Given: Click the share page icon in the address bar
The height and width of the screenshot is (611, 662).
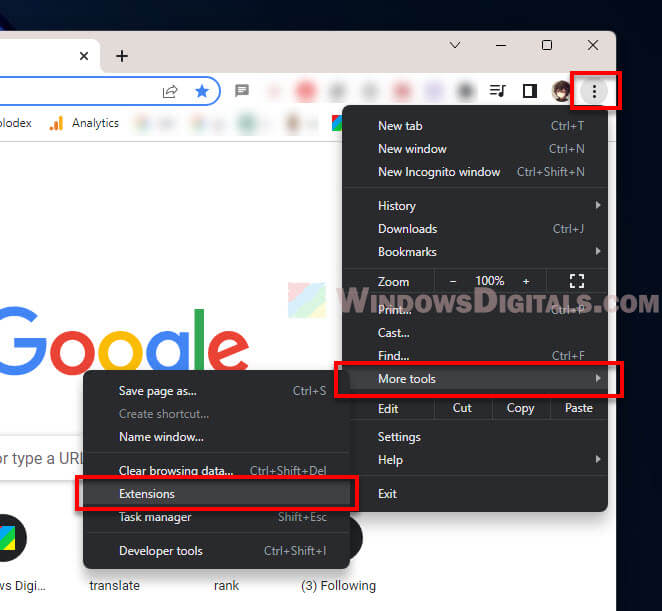Looking at the screenshot, I should [x=170, y=91].
